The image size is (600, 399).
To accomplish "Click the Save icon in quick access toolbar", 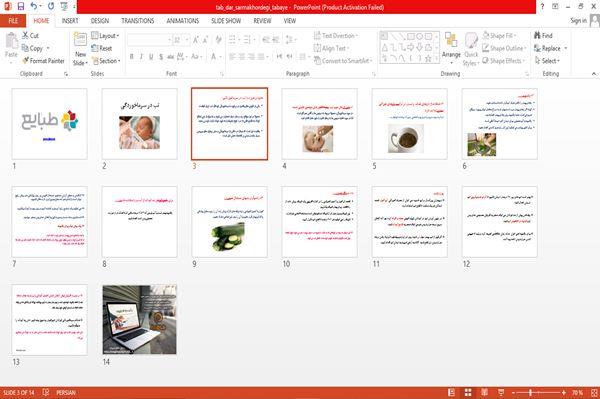I will pos(21,6).
